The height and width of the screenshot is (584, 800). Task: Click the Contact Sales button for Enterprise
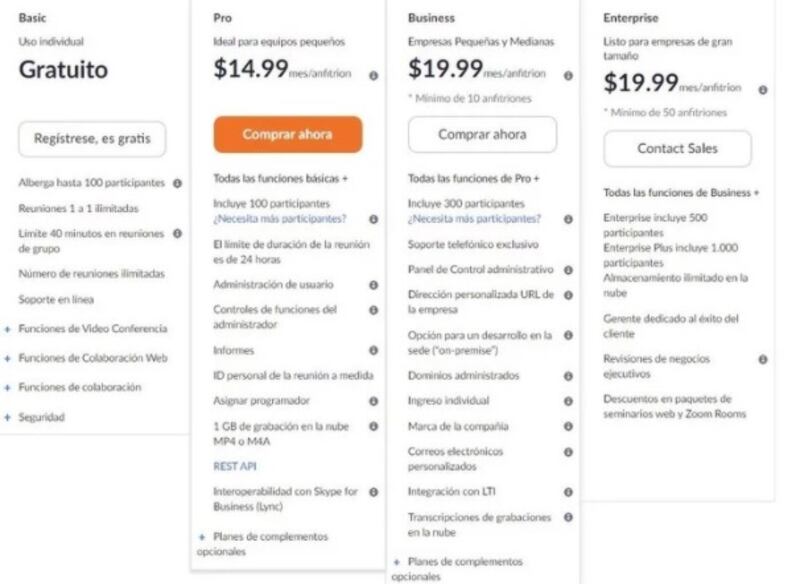(678, 148)
